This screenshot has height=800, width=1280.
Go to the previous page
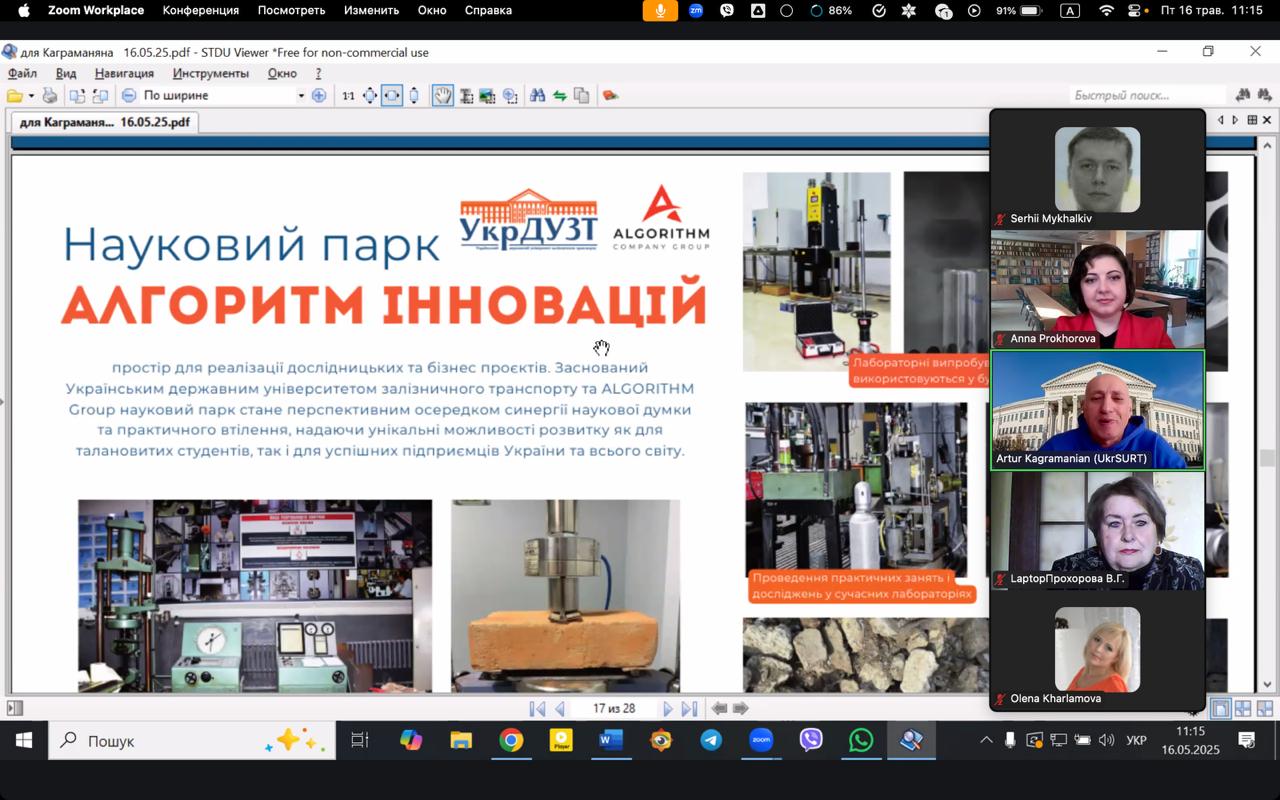pyautogui.click(x=560, y=708)
